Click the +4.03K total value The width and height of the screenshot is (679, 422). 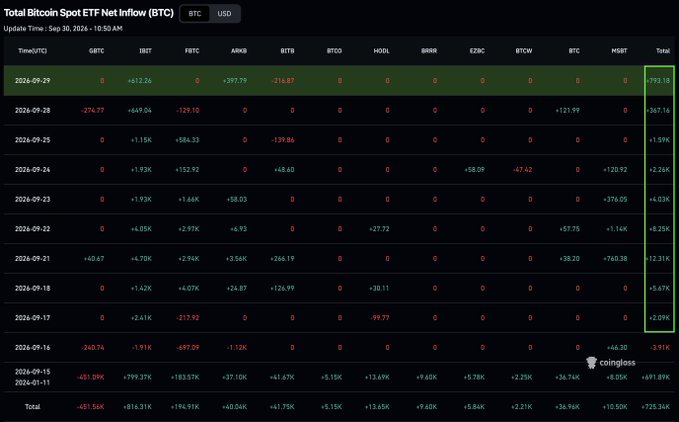pyautogui.click(x=660, y=199)
